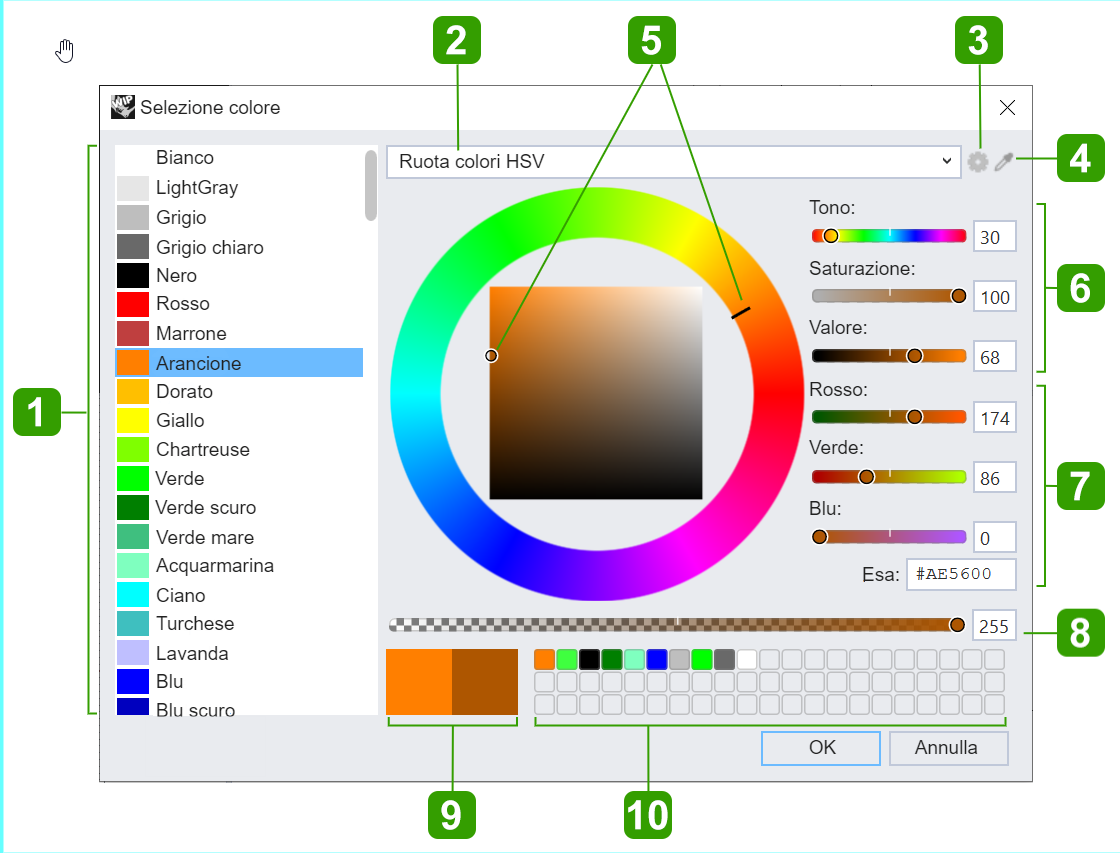Select Arancione in the color list
Viewport: 1120px width, 853px height.
(x=239, y=363)
